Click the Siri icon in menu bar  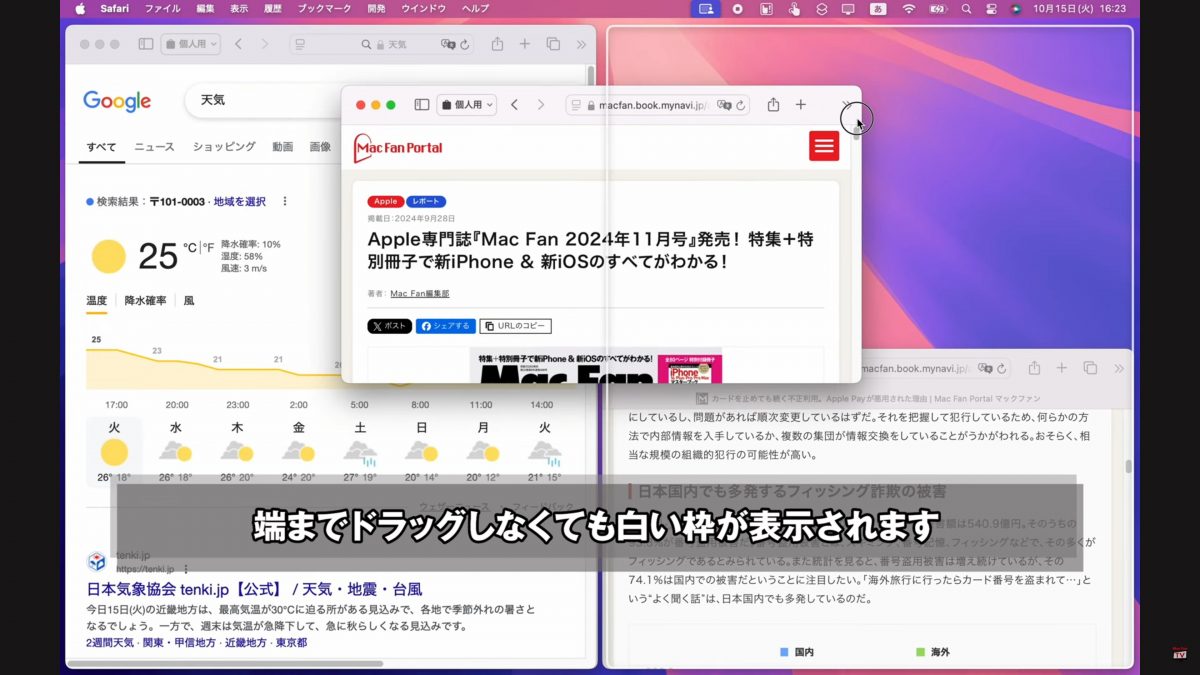click(x=1016, y=8)
